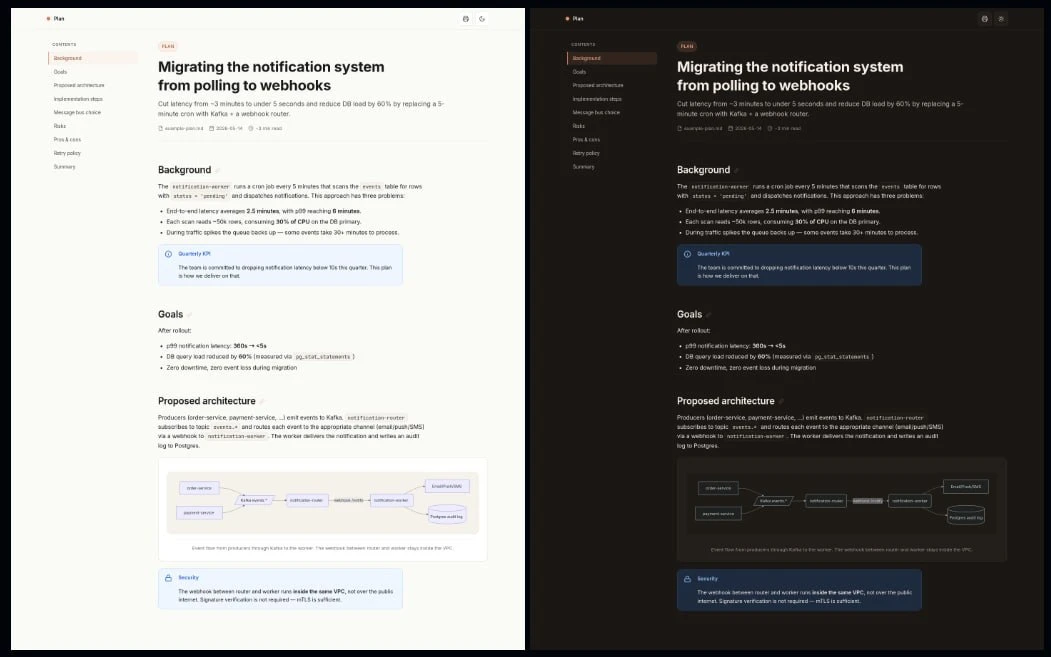Click the info icon in light Quarterly KPI callout
The image size is (1051, 657).
(168, 254)
